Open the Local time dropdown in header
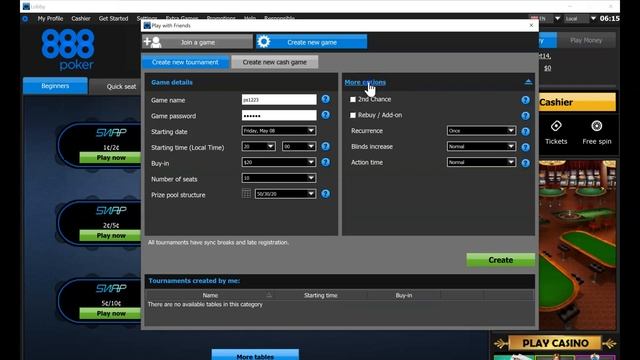Image resolution: width=640 pixels, height=360 pixels. 593,18
